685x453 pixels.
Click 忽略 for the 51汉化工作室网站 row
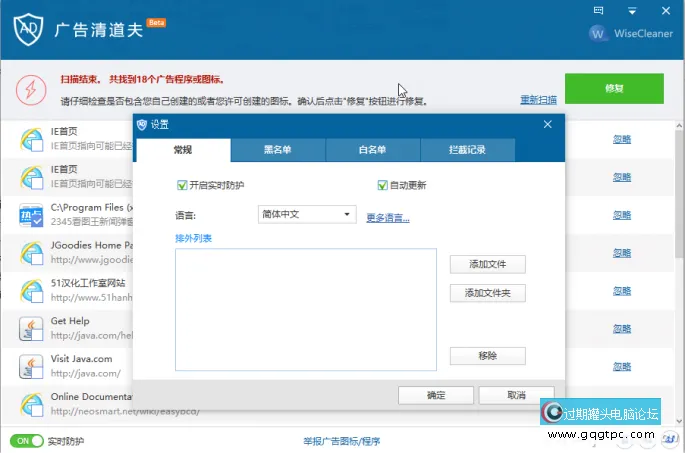622,291
